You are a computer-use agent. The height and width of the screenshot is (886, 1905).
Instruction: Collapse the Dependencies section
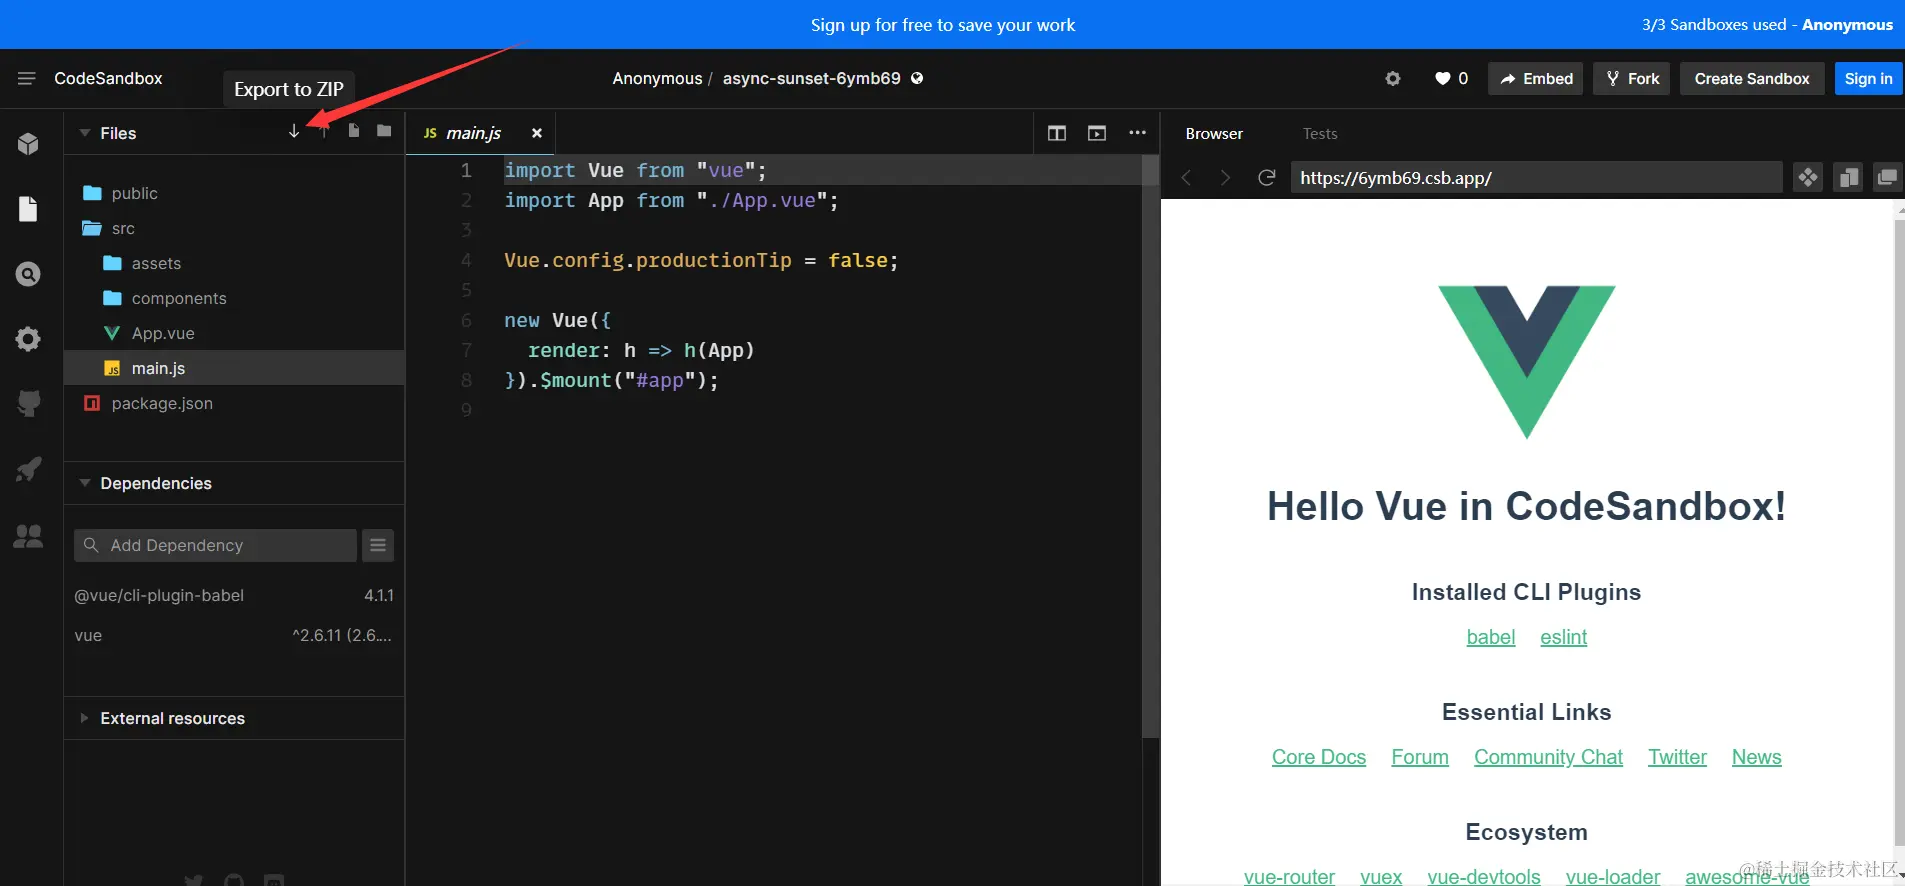pos(85,483)
